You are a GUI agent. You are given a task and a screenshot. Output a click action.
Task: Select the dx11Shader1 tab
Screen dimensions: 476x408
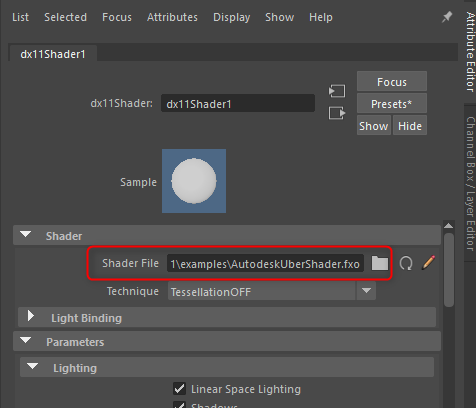pyautogui.click(x=53, y=54)
